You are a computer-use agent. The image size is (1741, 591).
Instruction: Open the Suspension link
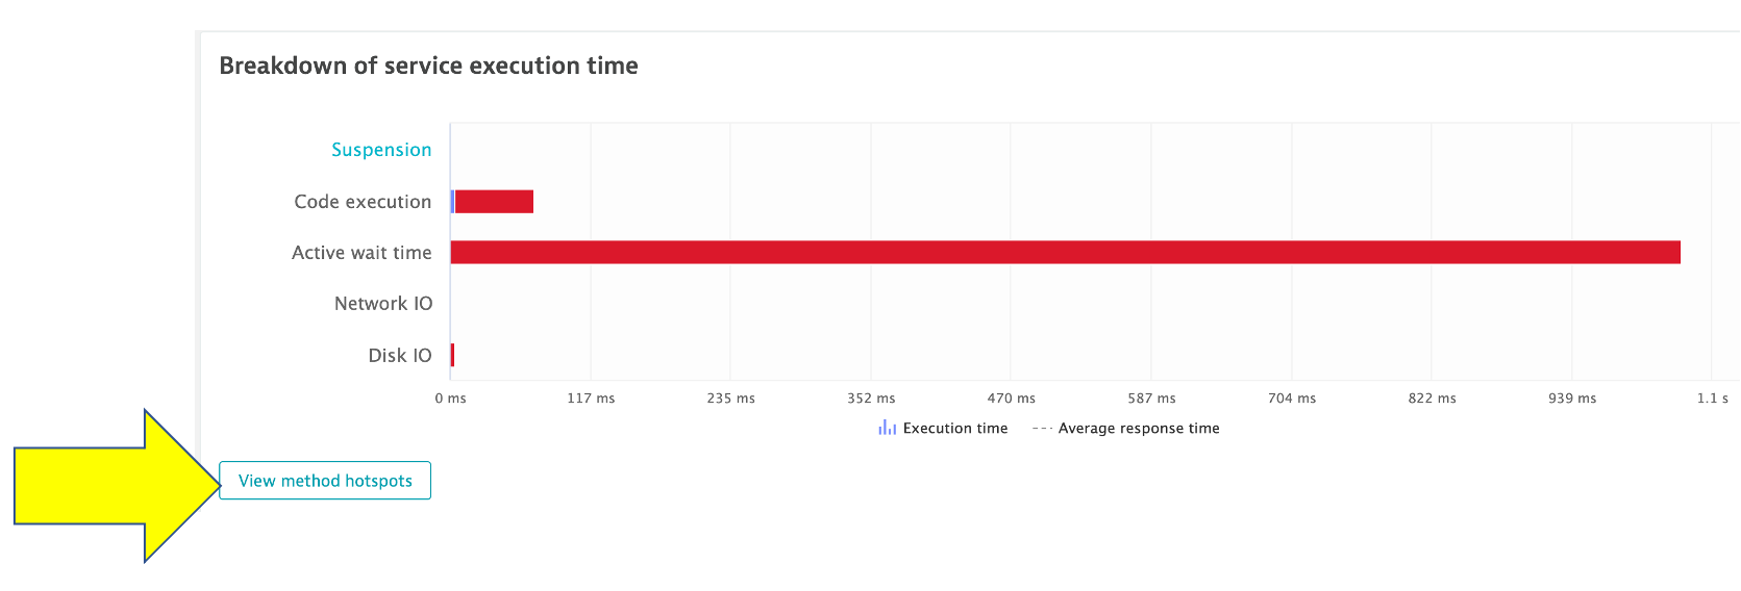[x=381, y=150]
